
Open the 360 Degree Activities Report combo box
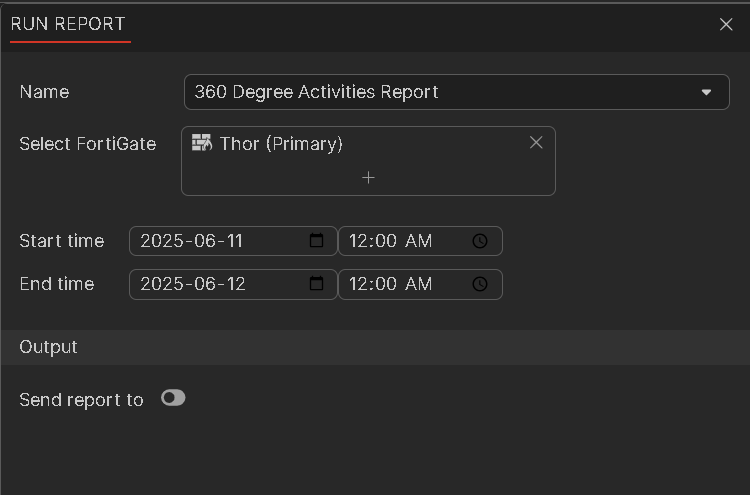point(440,92)
